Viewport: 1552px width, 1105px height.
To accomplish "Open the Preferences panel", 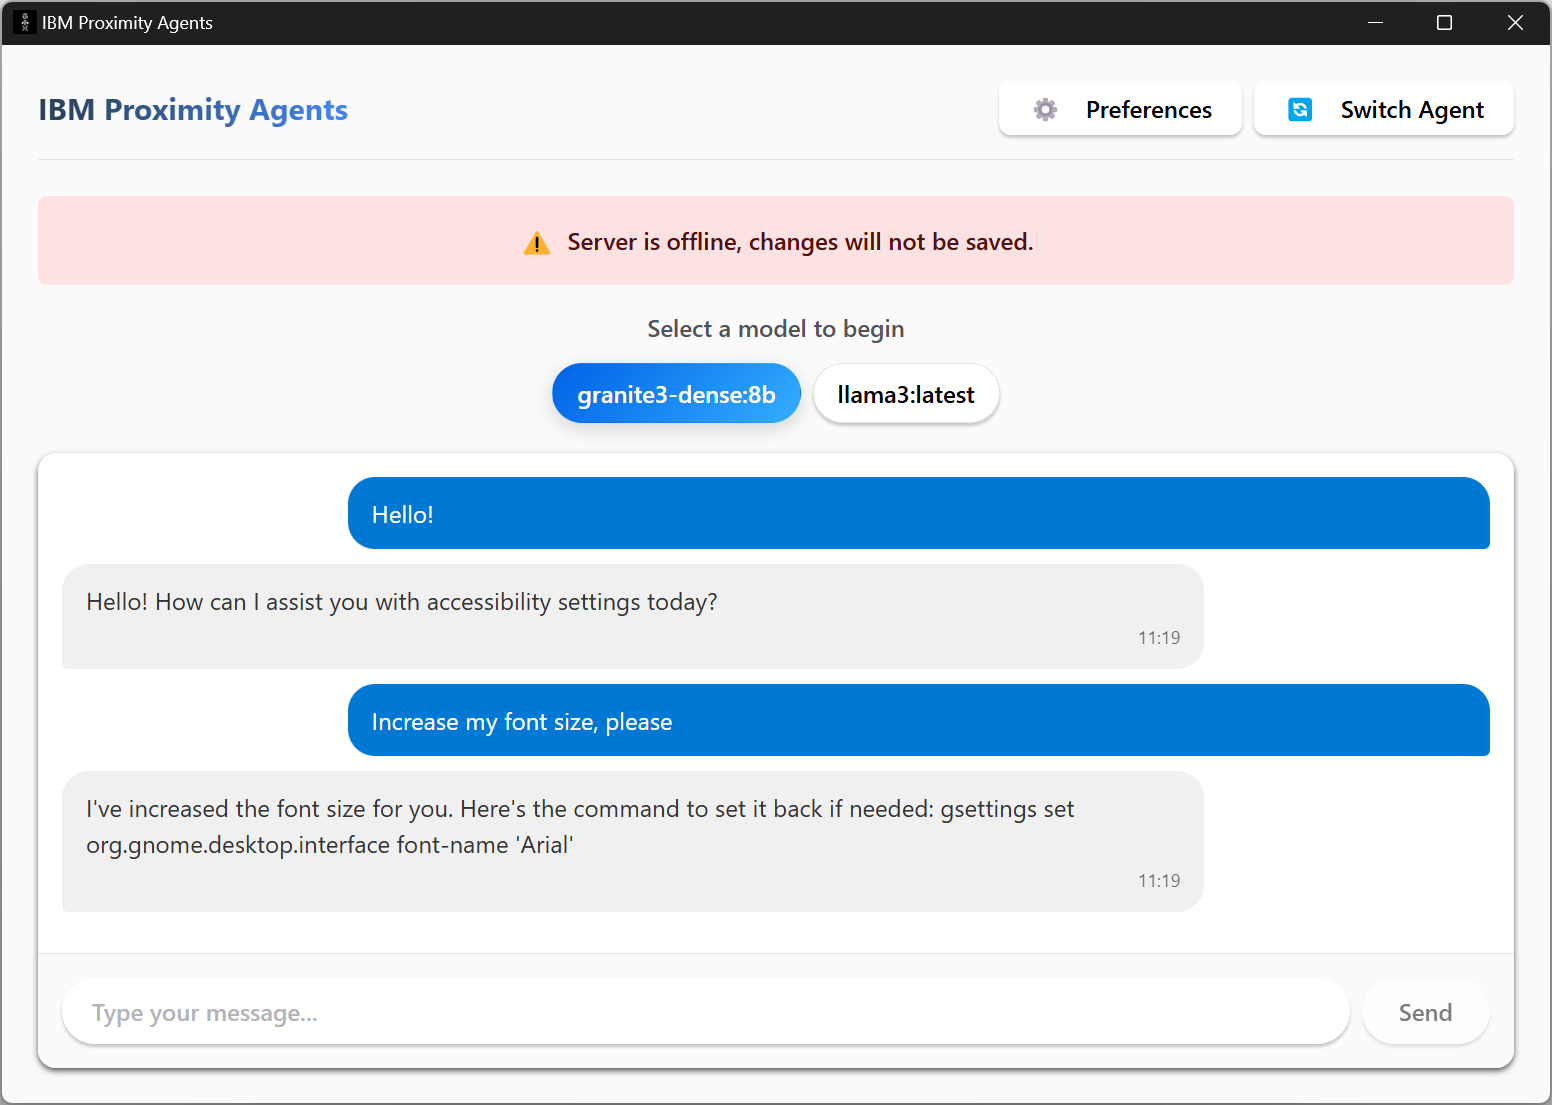I will 1119,109.
